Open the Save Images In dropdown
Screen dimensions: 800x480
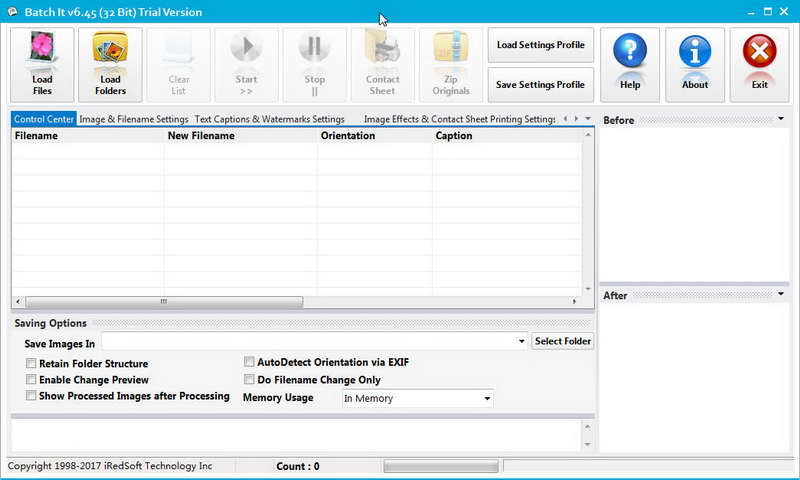tap(521, 341)
